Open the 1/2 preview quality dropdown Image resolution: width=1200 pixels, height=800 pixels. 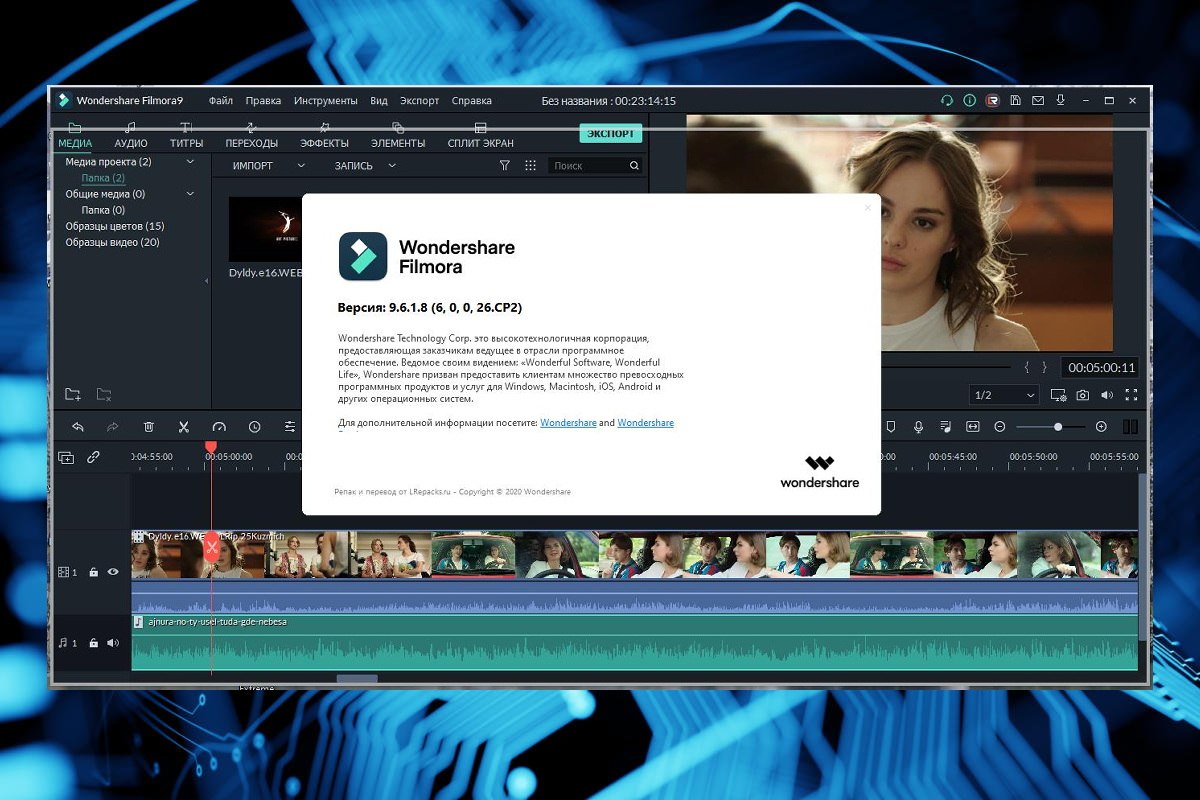click(x=1004, y=396)
